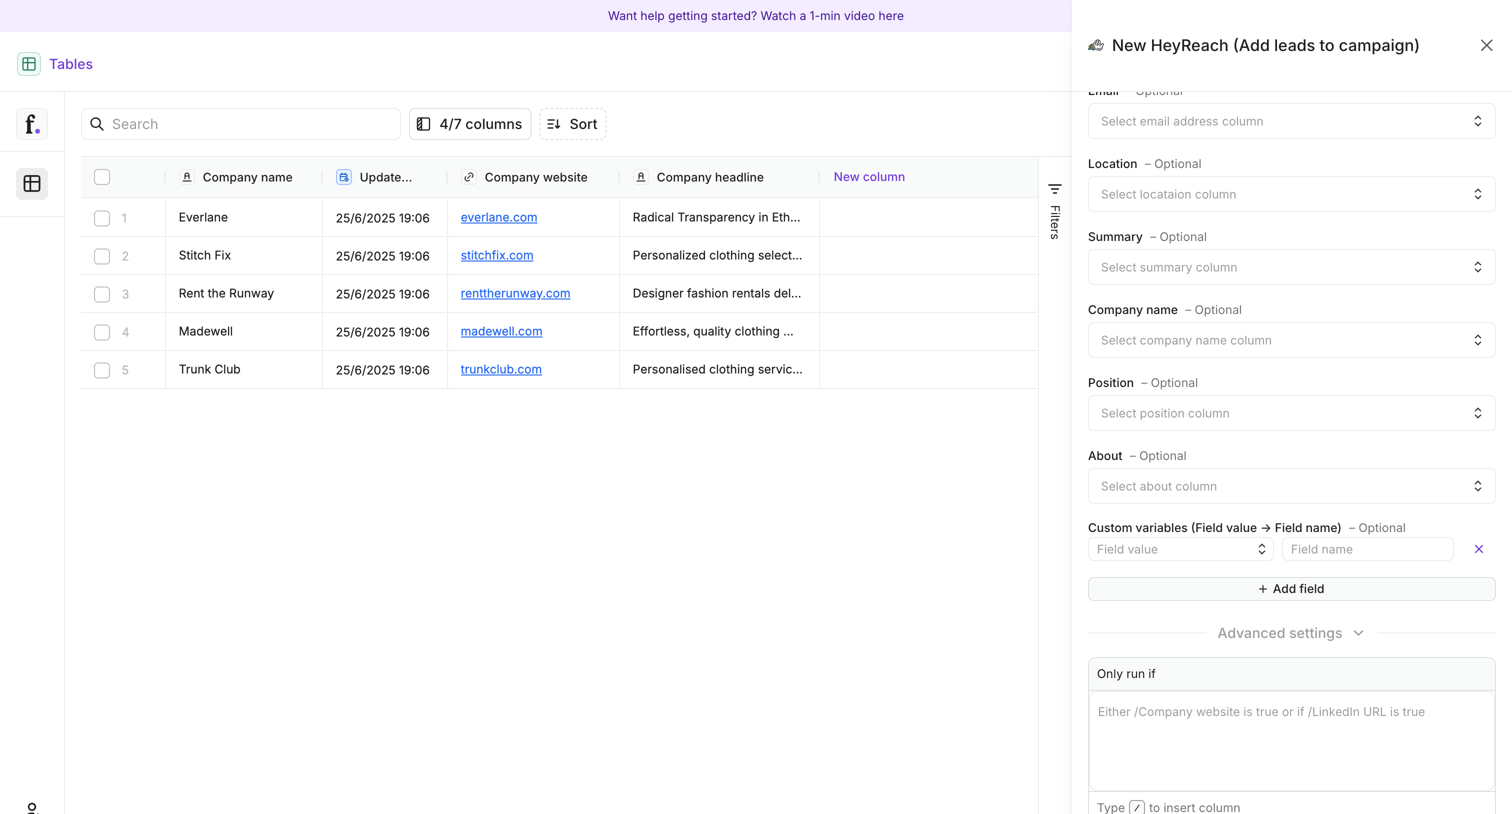Screen dimensions: 1512x814
Task: Click the Update... column header
Action: [385, 177]
